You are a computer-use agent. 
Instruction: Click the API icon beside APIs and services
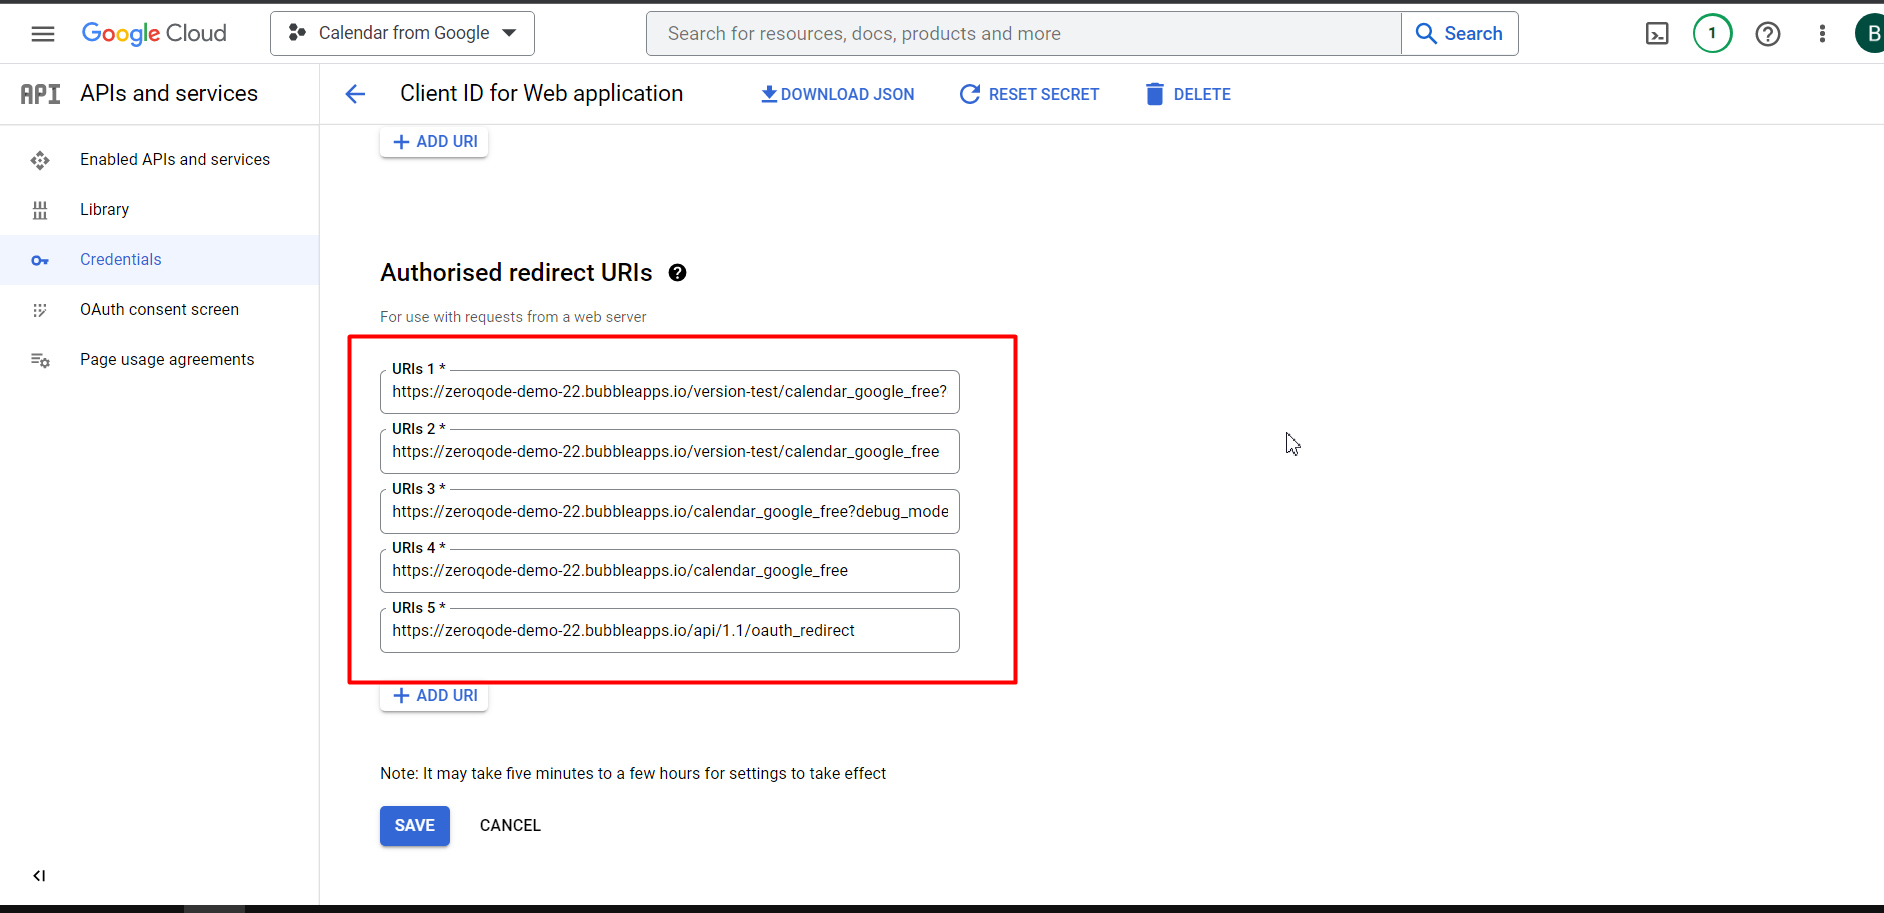coord(40,94)
